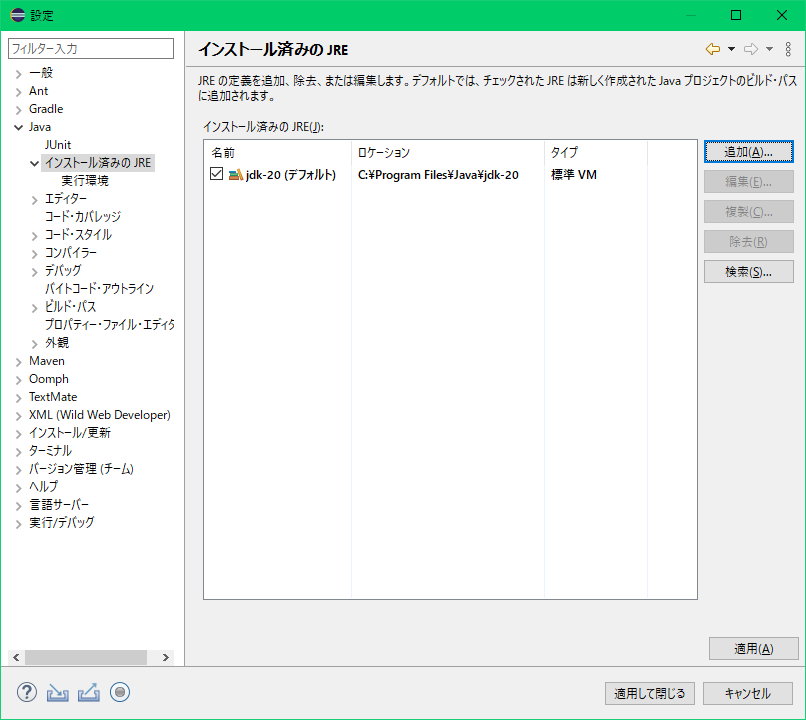Focus the フィルター入力 search field
Screen dimensions: 806x720
click(x=91, y=48)
